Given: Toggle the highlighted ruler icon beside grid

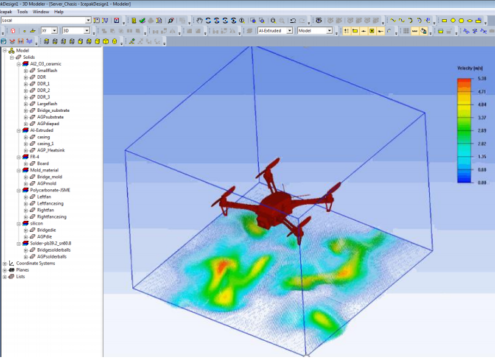Looking at the screenshot, I should (415, 31).
